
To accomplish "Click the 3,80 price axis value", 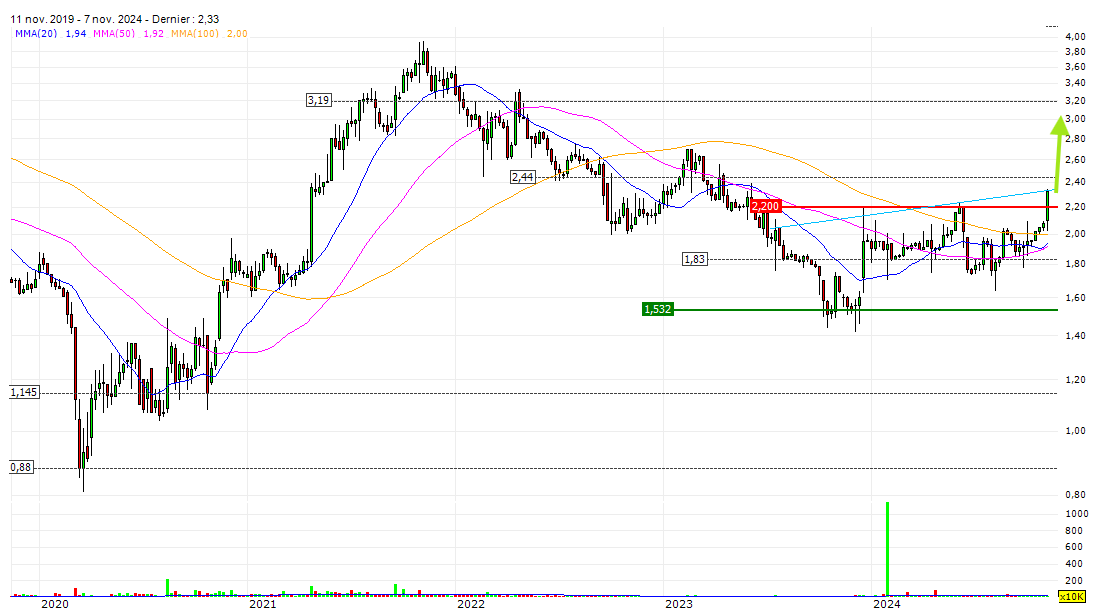I will coord(1075,52).
